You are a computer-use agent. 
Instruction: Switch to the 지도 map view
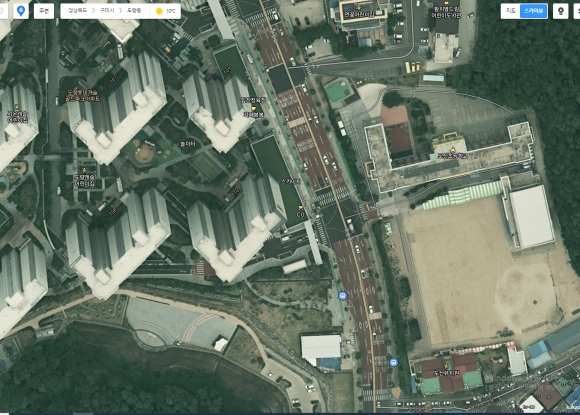point(511,11)
